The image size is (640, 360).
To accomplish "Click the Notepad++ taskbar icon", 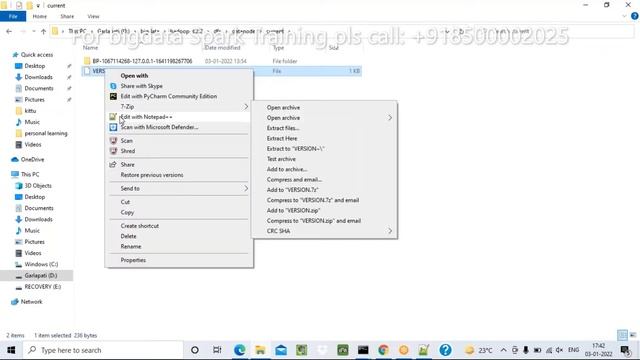I will click(x=424, y=350).
